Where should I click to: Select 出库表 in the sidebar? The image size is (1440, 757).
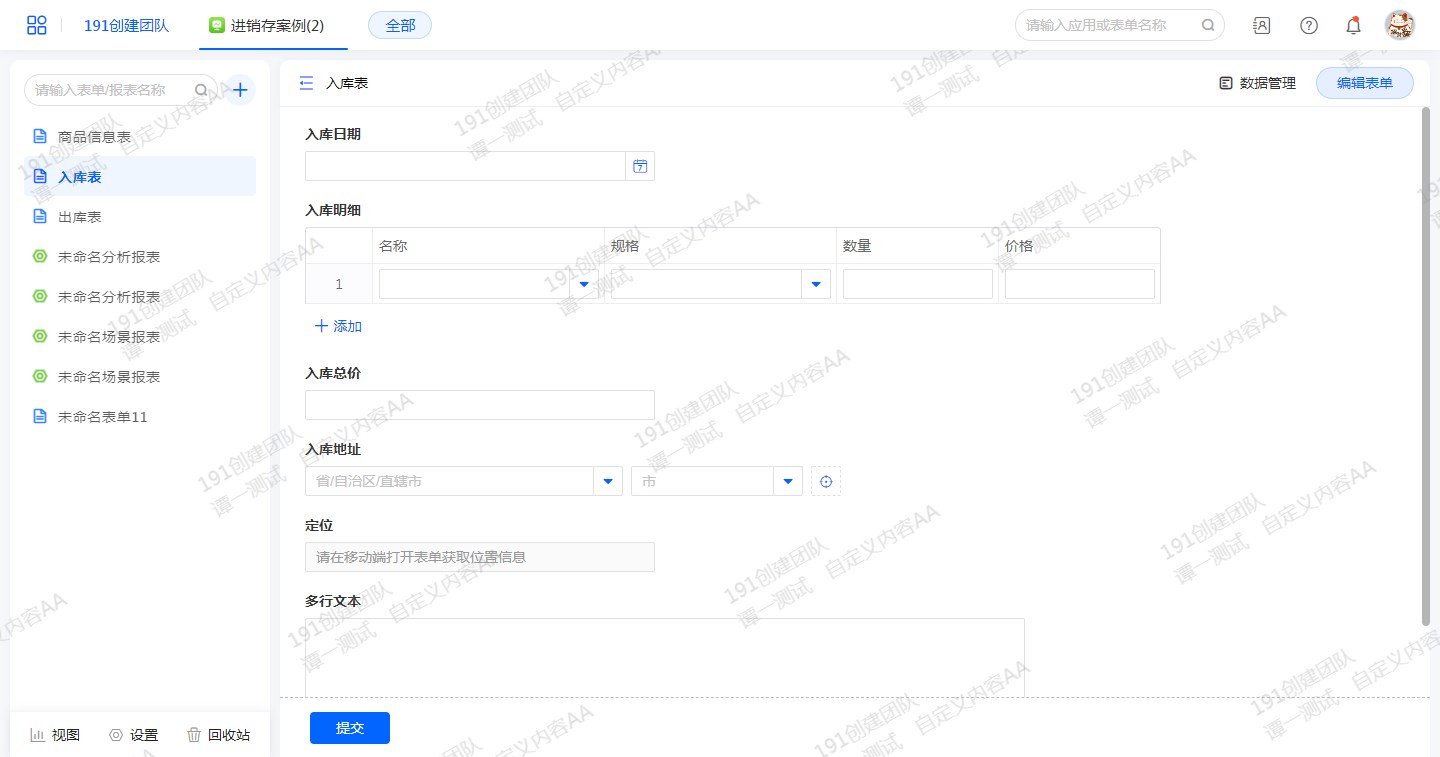click(80, 217)
